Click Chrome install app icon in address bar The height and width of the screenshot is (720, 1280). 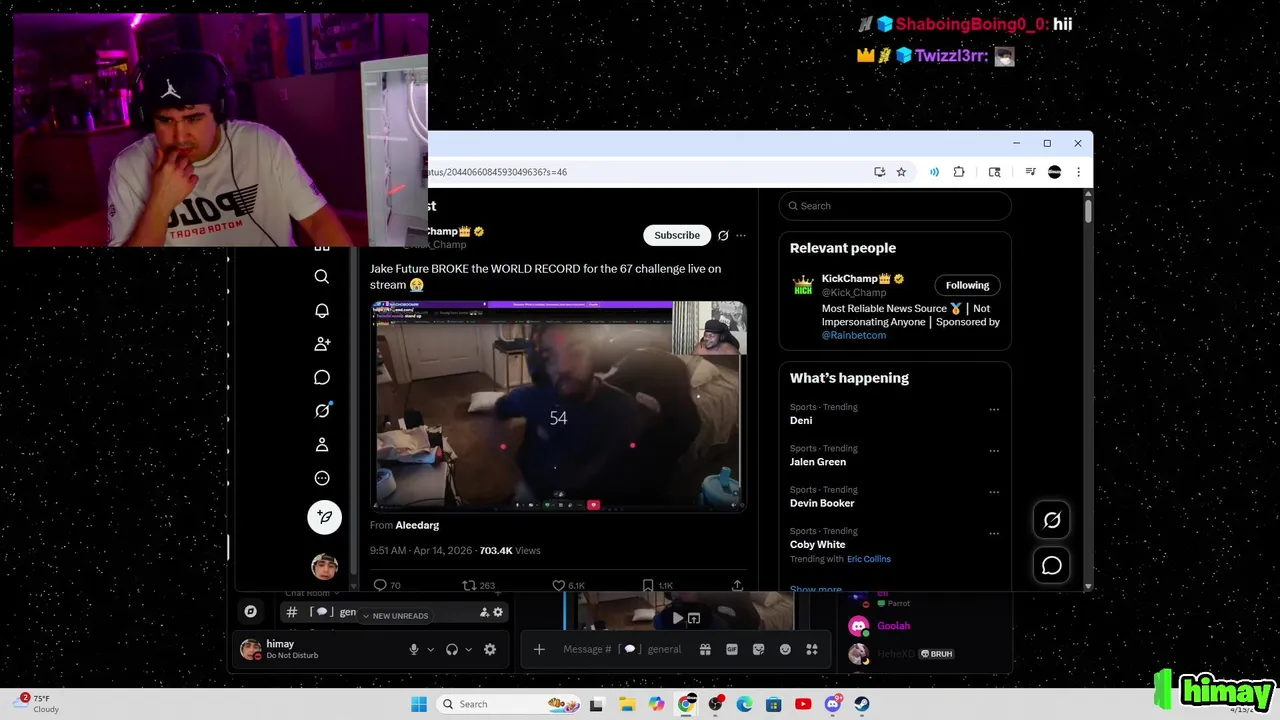[x=880, y=172]
